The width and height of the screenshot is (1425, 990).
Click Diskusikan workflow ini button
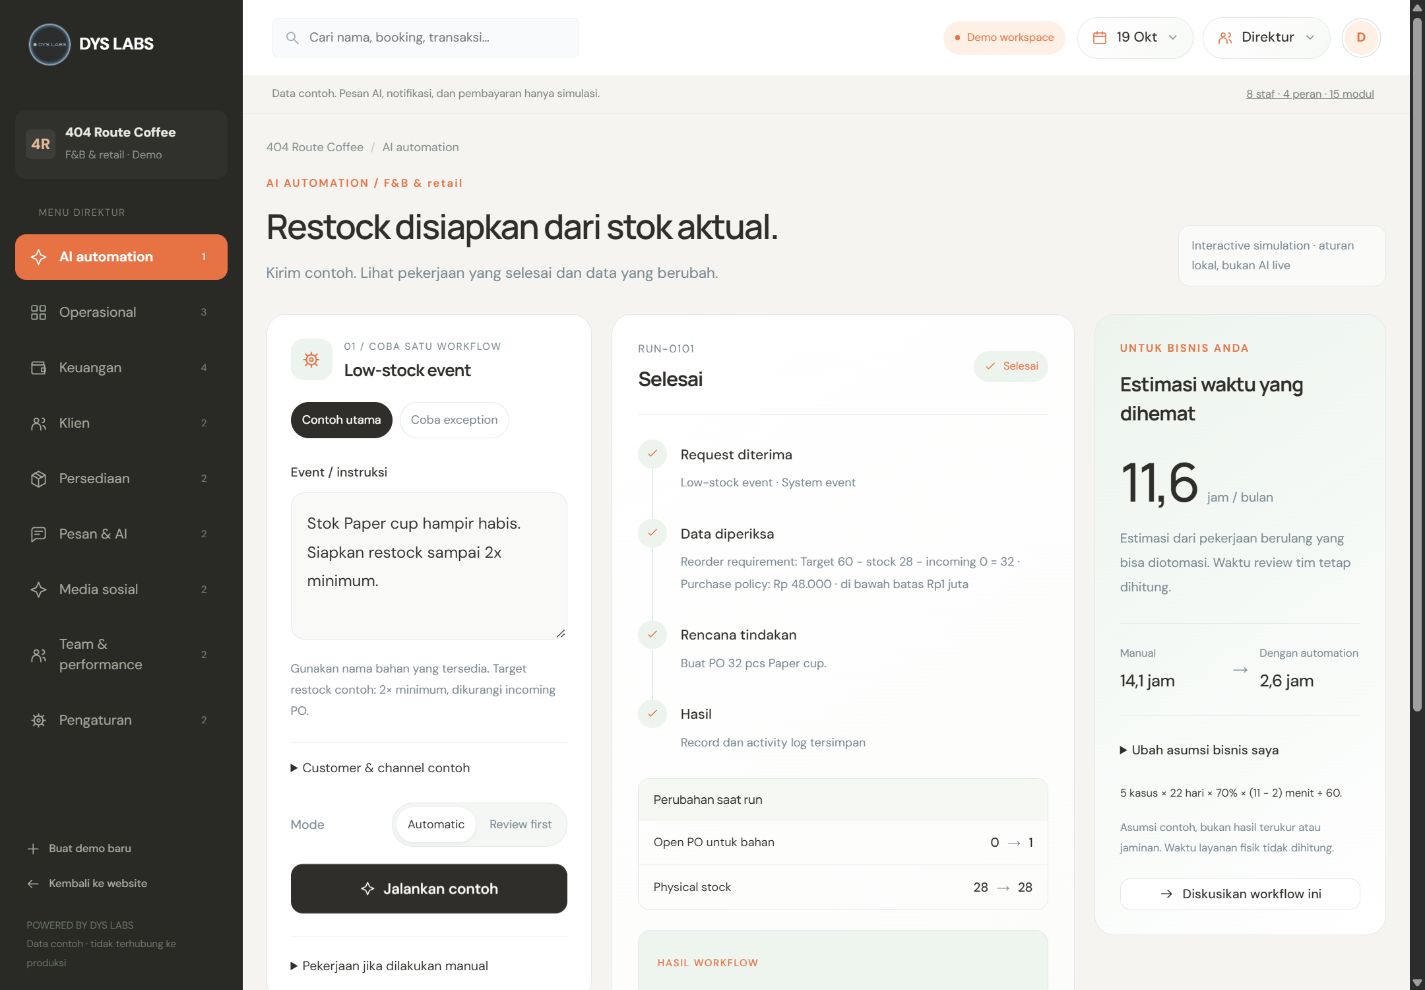click(x=1240, y=894)
